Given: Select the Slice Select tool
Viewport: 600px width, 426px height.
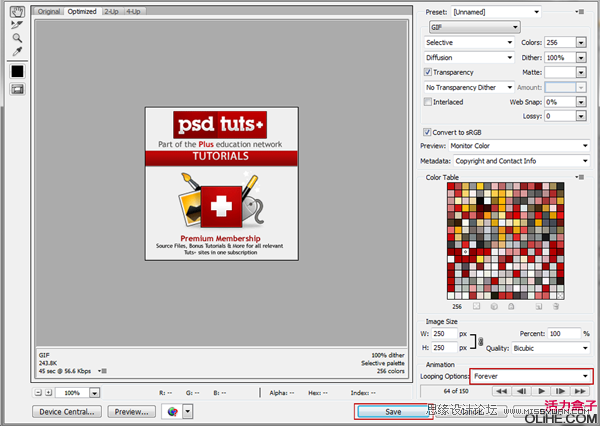Looking at the screenshot, I should pos(17,25).
